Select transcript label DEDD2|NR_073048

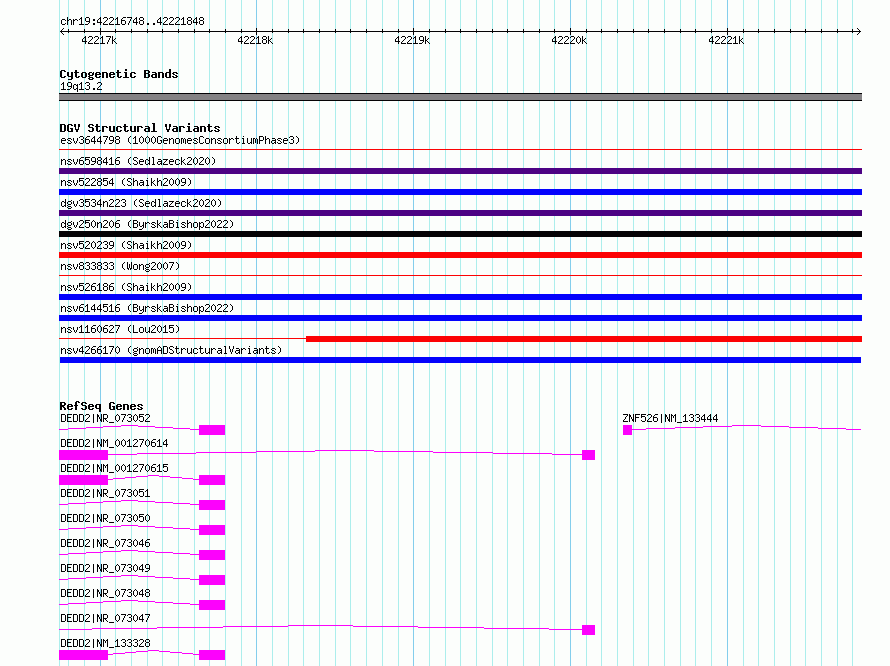(105, 593)
